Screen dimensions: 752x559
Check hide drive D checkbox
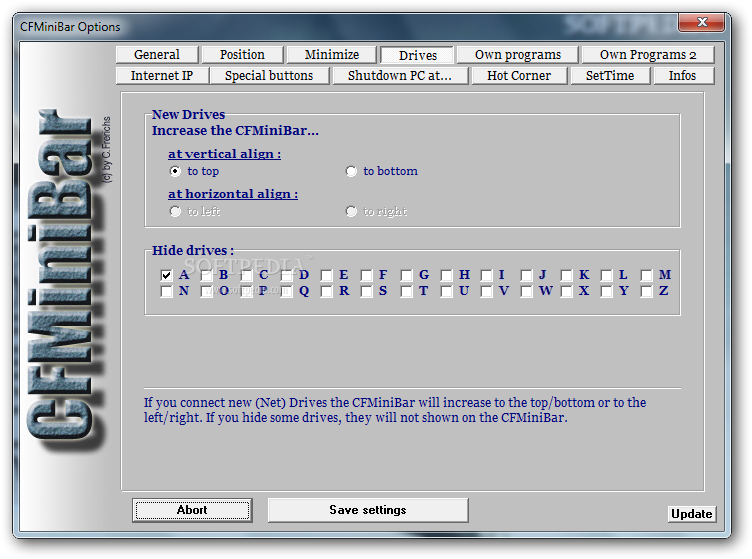click(x=286, y=275)
